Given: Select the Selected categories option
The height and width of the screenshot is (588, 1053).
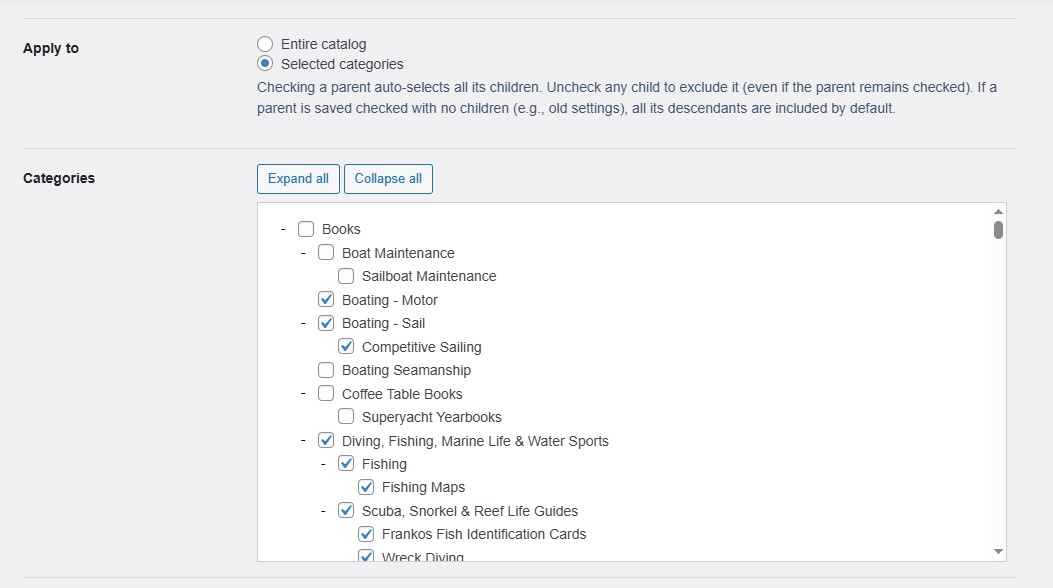Looking at the screenshot, I should [265, 64].
